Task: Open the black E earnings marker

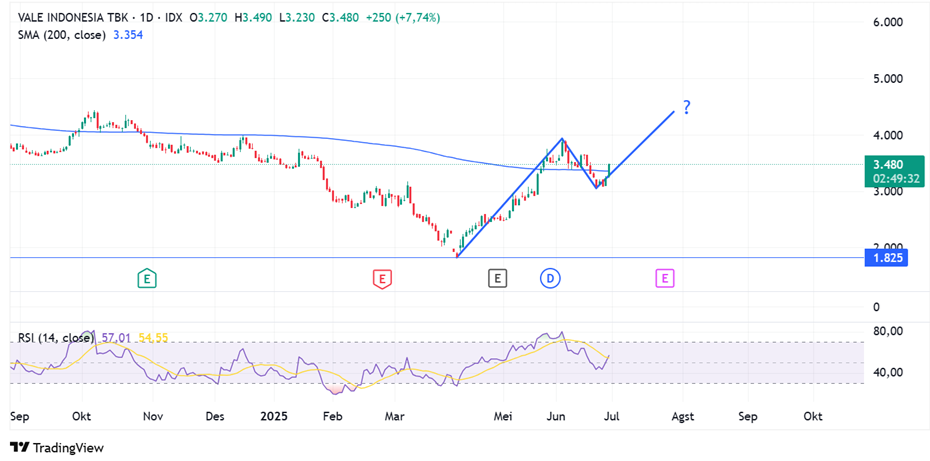Action: click(497, 277)
